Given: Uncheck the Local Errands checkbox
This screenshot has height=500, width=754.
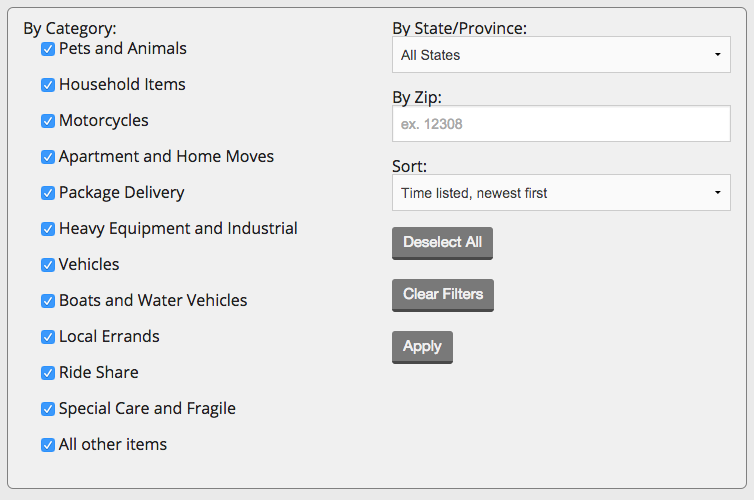Looking at the screenshot, I should [48, 337].
